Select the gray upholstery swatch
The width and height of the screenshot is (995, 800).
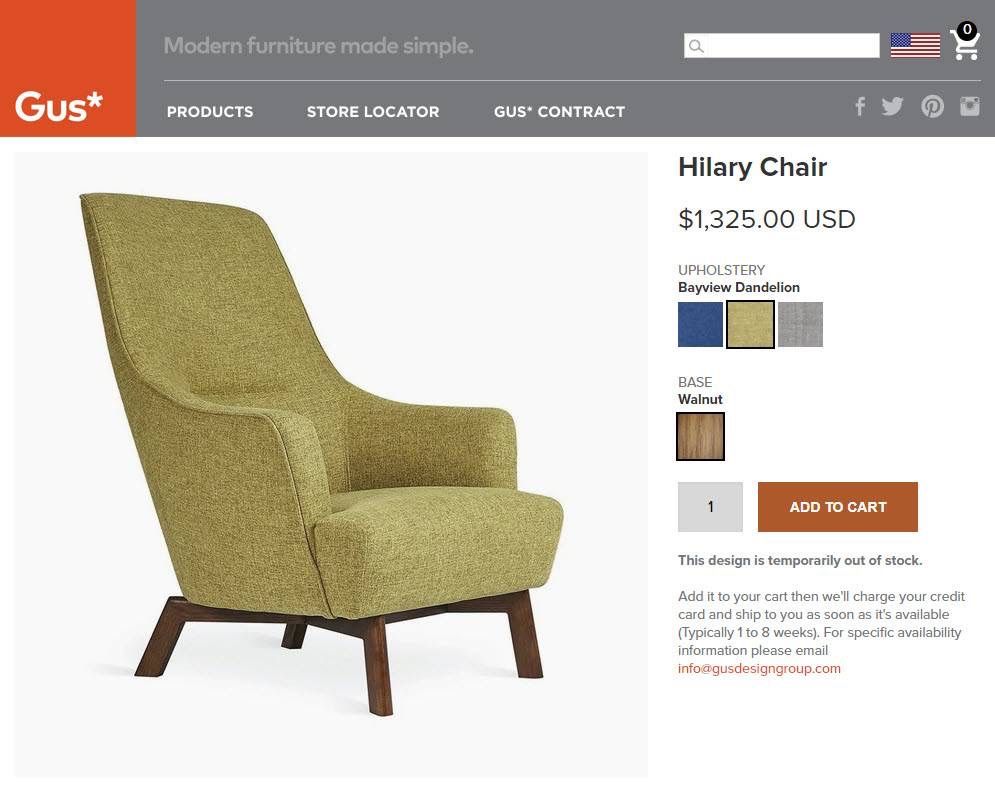point(800,324)
